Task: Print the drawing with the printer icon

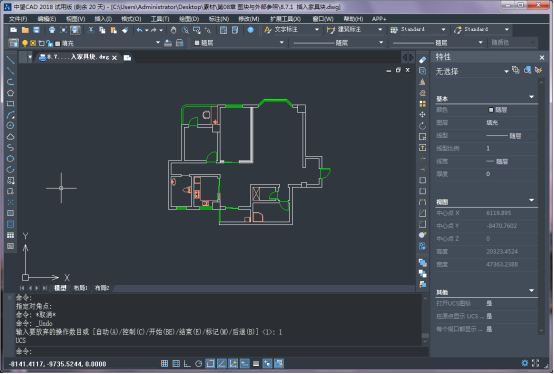Action: (52, 30)
